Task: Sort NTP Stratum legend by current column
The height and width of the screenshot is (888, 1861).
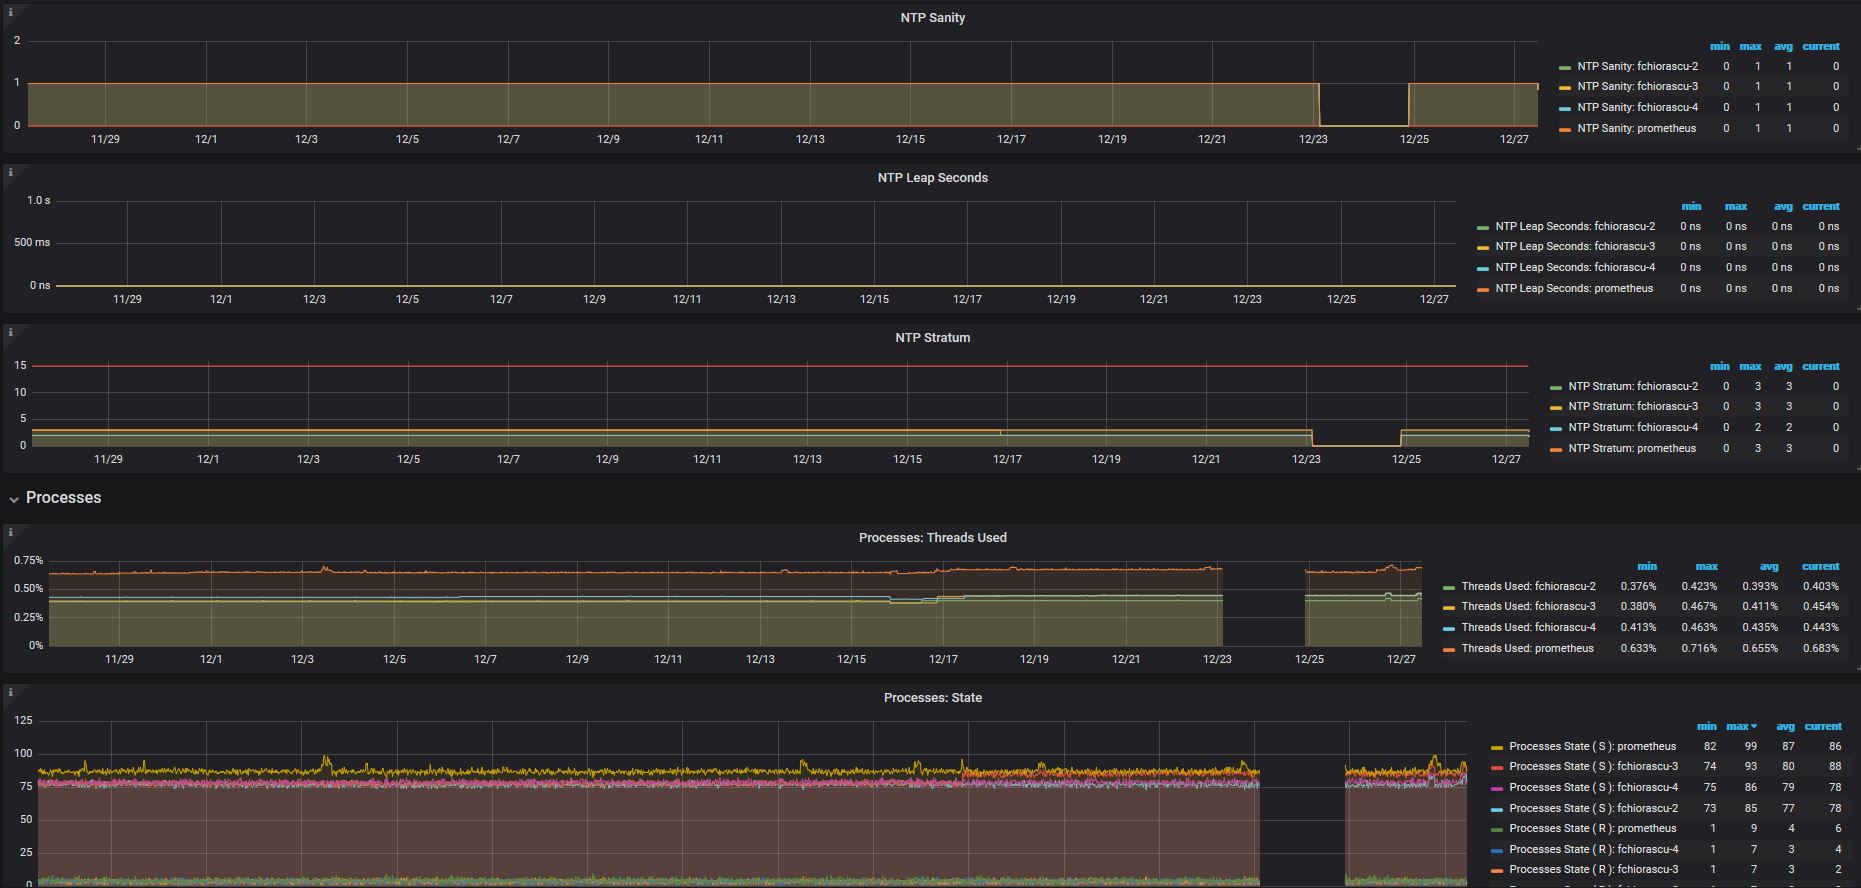Action: (1820, 367)
